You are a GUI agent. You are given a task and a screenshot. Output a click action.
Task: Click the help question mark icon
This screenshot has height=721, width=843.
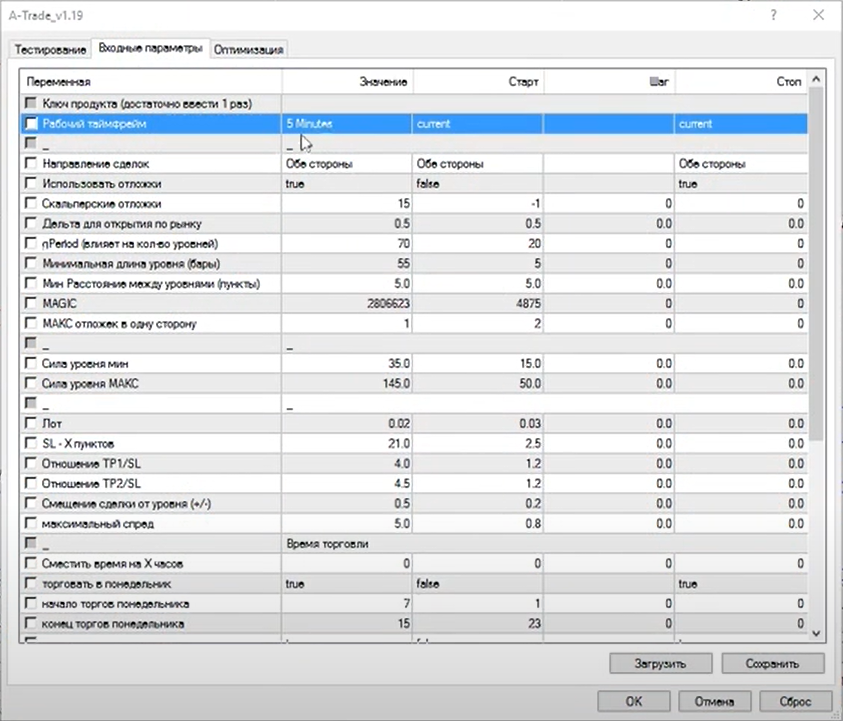tap(773, 15)
